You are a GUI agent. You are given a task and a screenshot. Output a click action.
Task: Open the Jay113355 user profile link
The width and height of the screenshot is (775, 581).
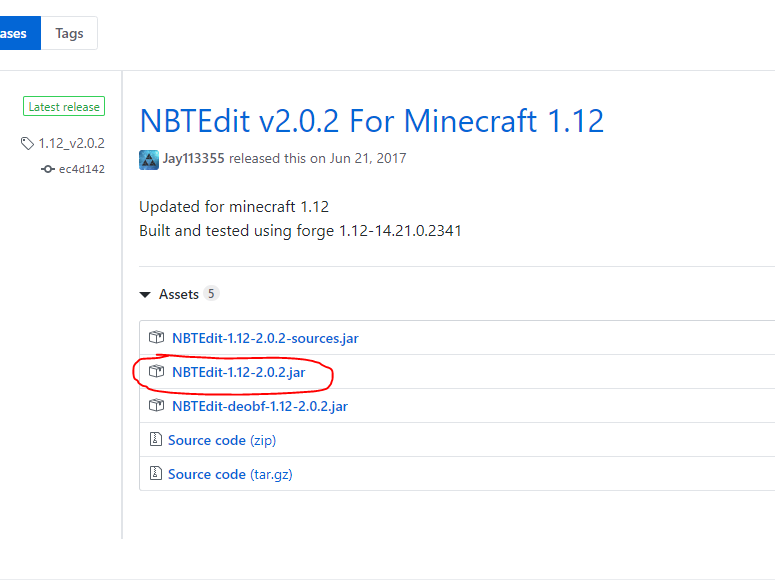click(x=194, y=158)
